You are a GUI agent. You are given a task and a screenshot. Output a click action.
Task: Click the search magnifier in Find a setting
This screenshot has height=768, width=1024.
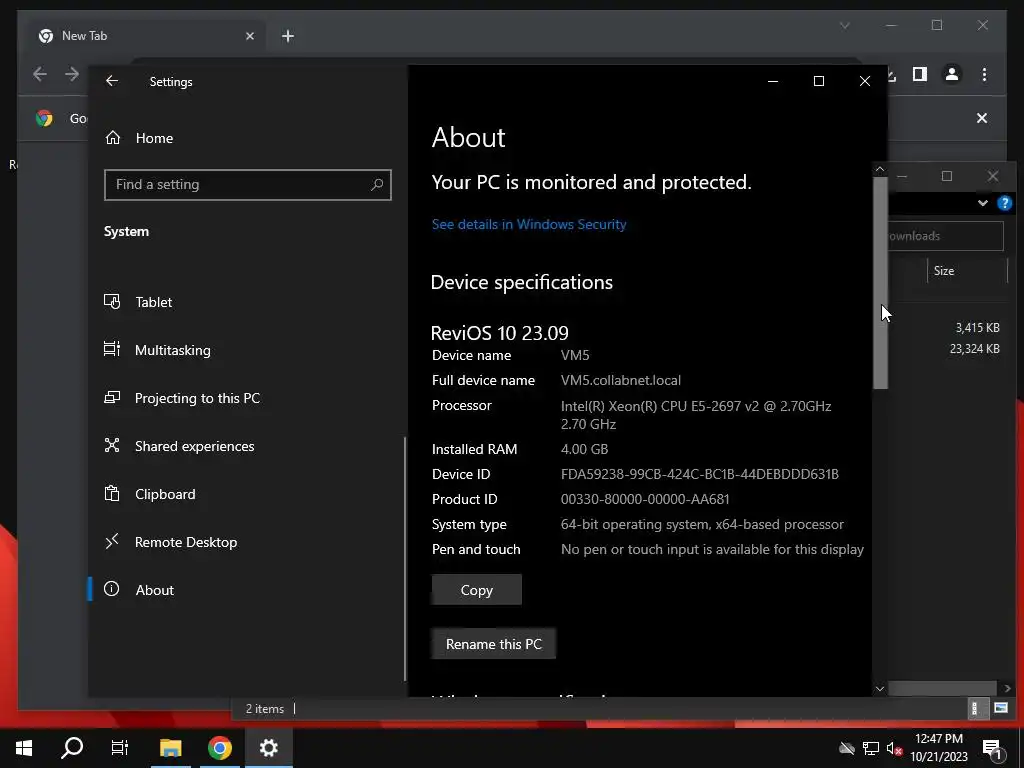(377, 185)
